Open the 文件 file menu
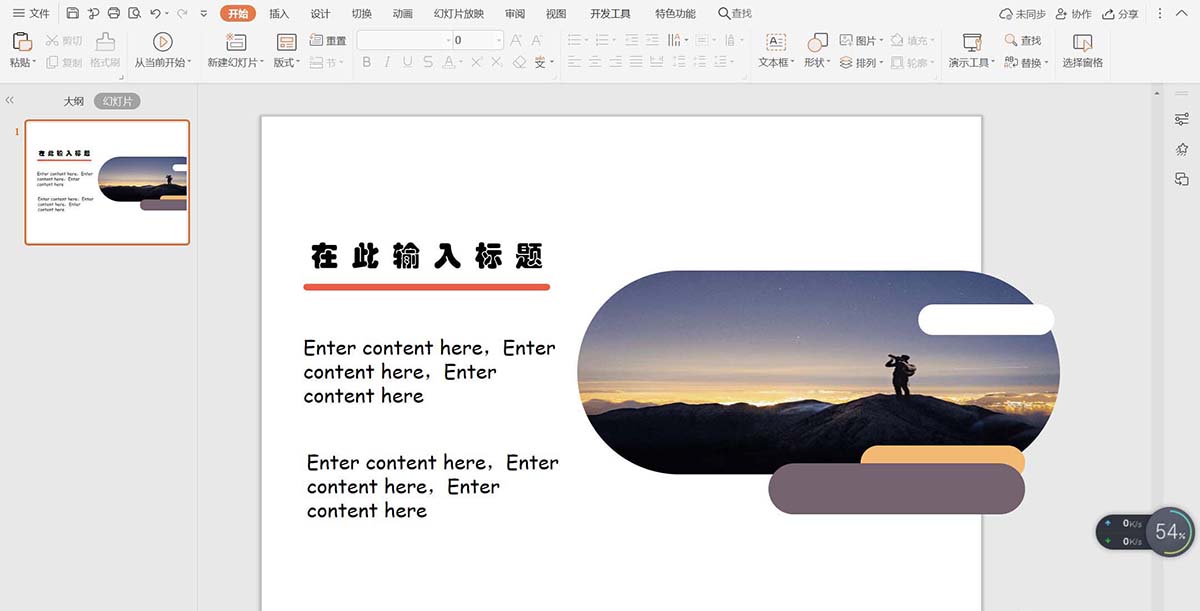 (31, 14)
